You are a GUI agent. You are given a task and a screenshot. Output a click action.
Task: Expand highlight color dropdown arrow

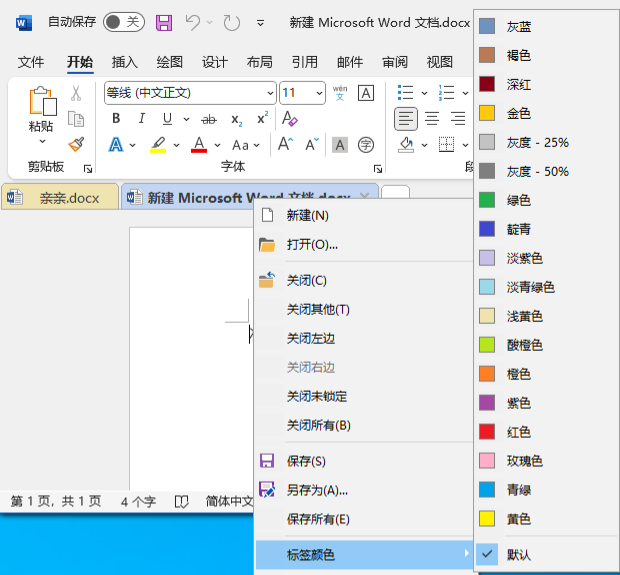176,145
